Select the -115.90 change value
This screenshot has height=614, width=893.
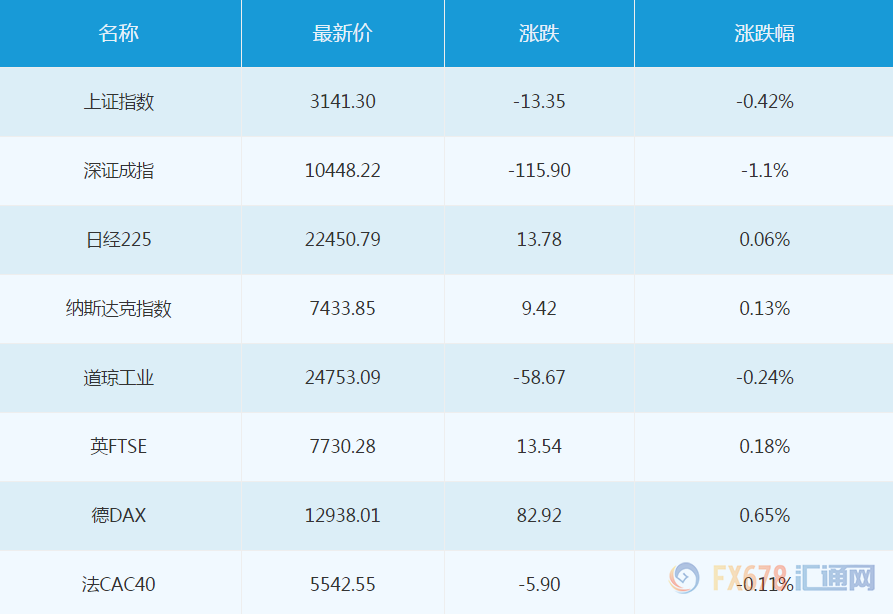pyautogui.click(x=539, y=170)
